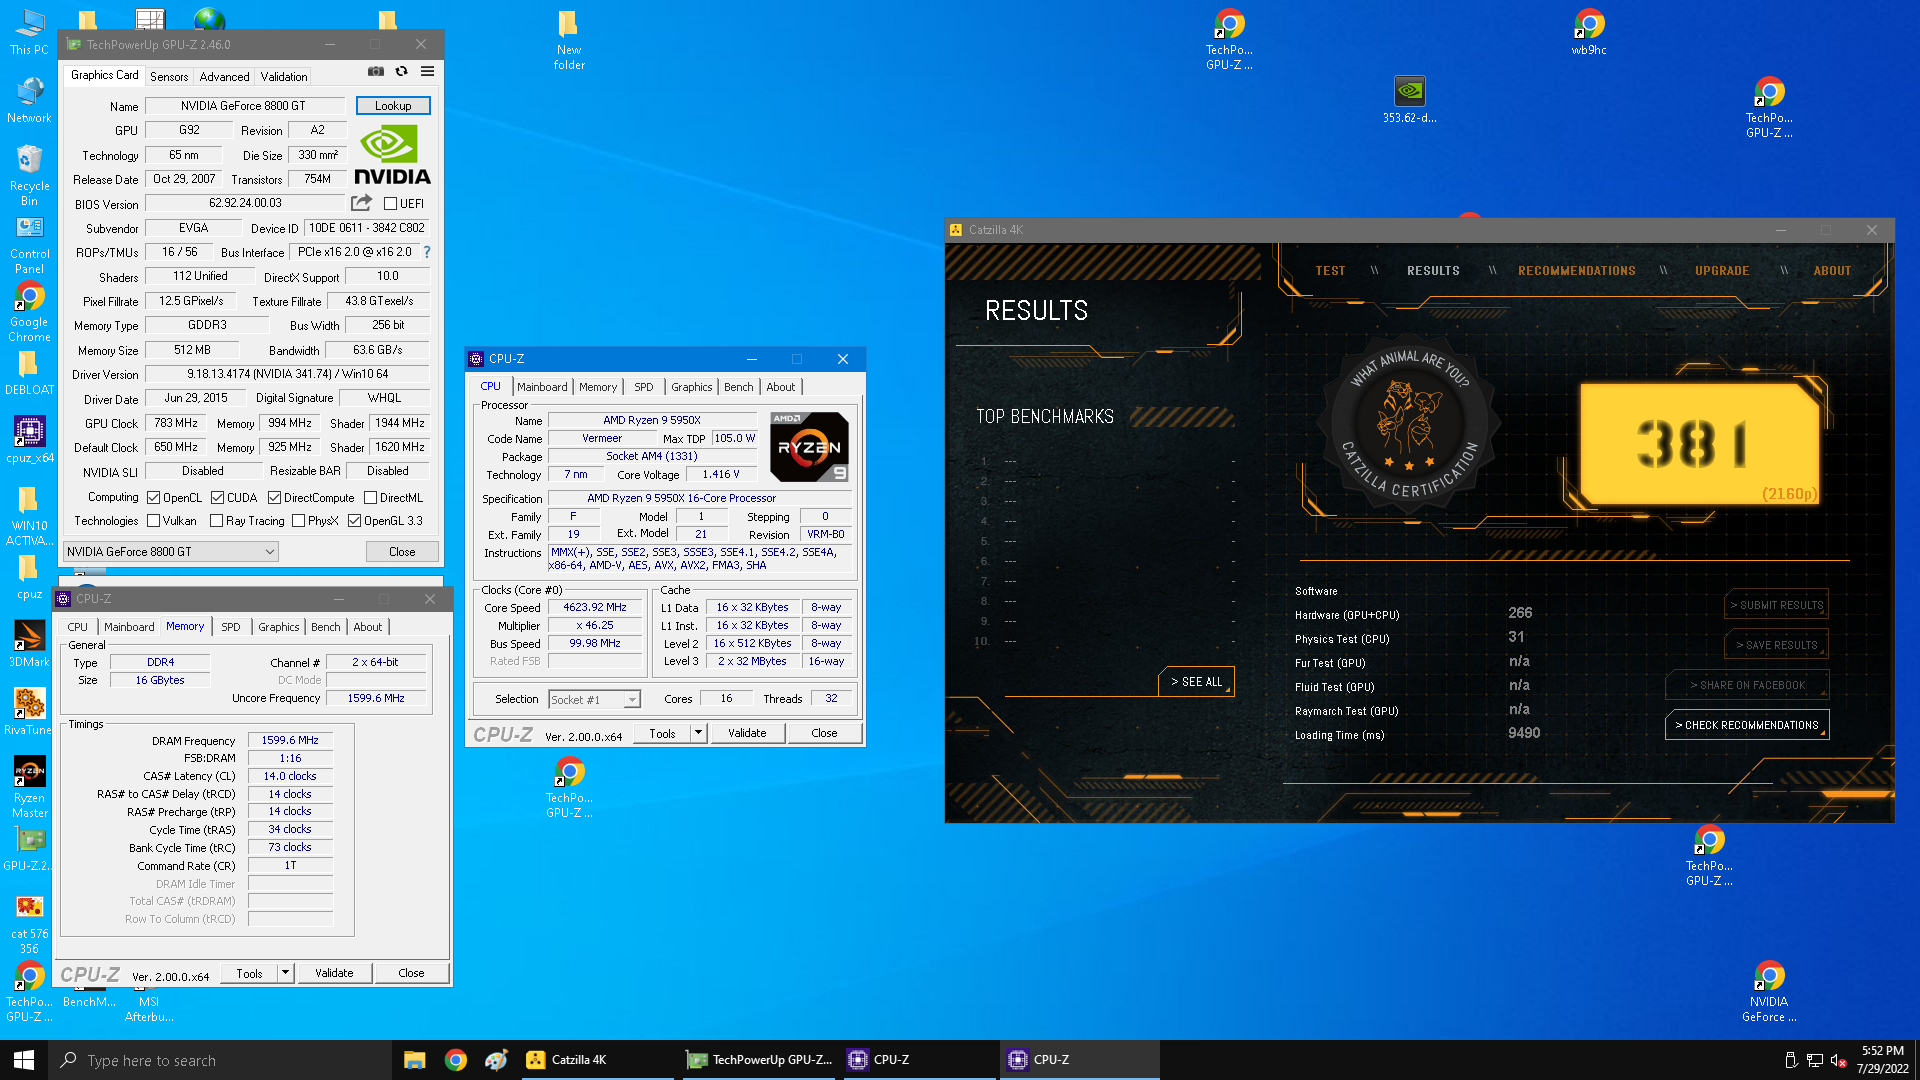Open the SPD tab in CPU-Z Memory window
The width and height of the screenshot is (1920, 1080).
[x=231, y=627]
